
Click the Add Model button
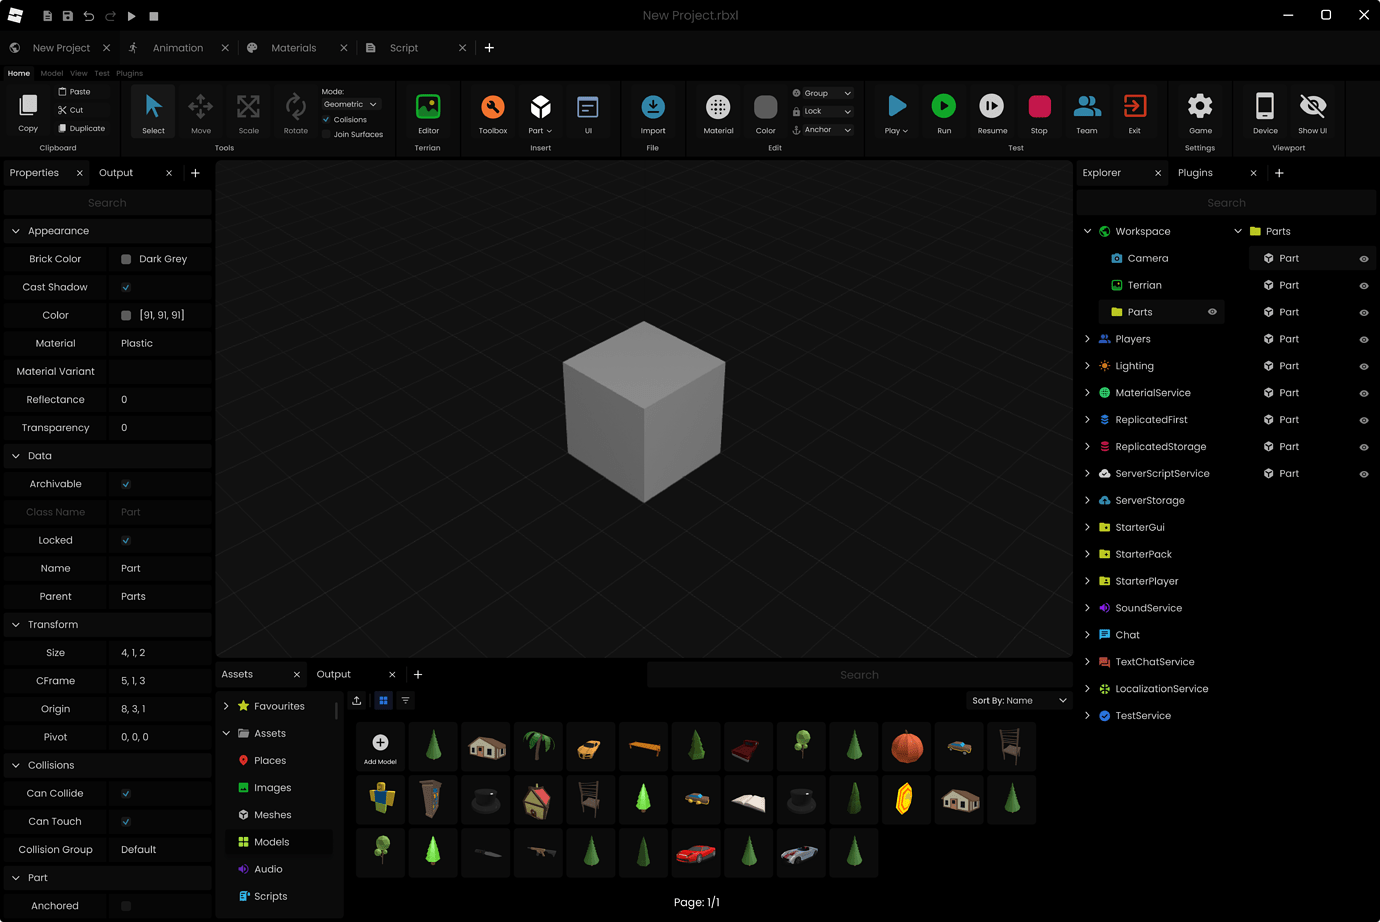pos(380,745)
